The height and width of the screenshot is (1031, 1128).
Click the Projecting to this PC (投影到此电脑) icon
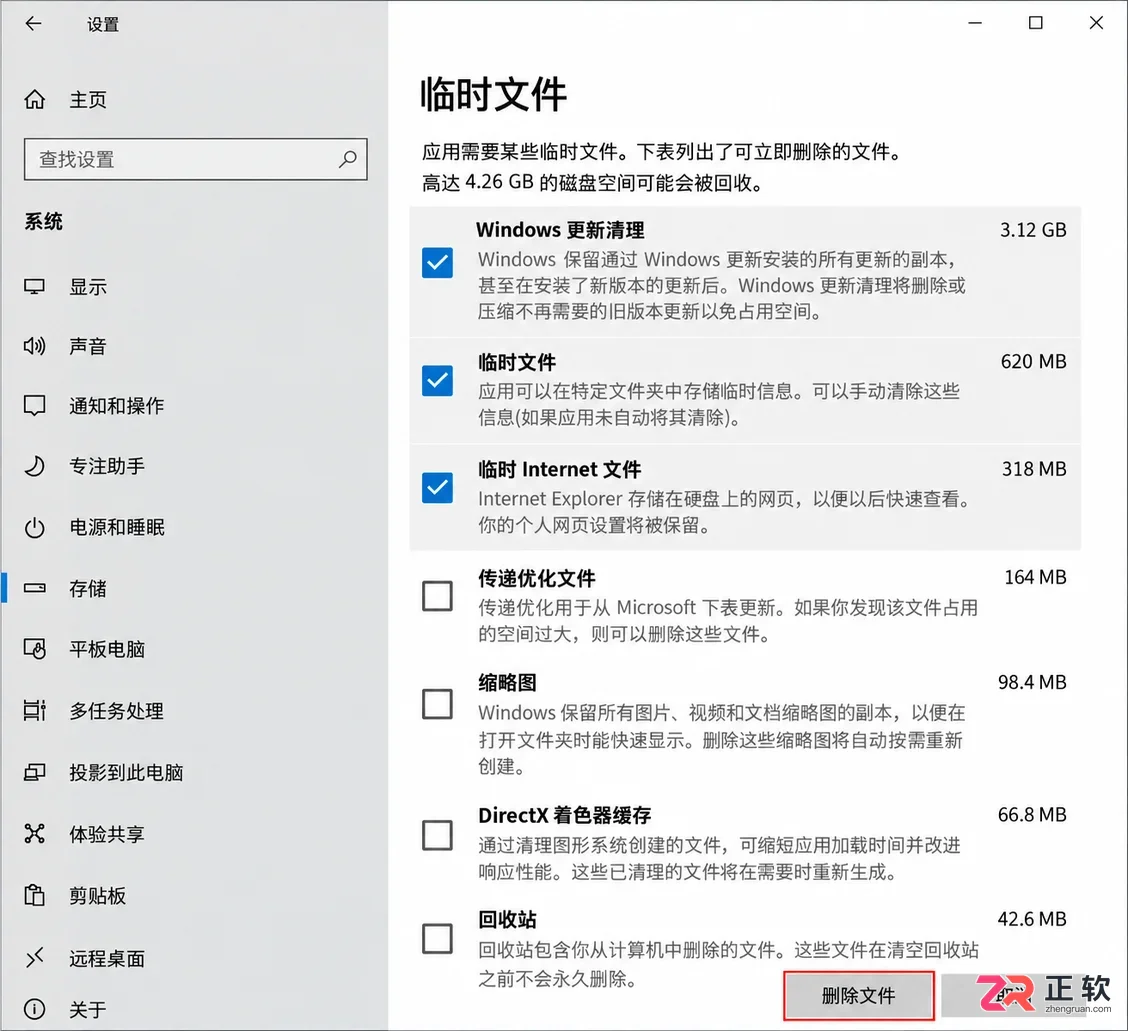35,773
